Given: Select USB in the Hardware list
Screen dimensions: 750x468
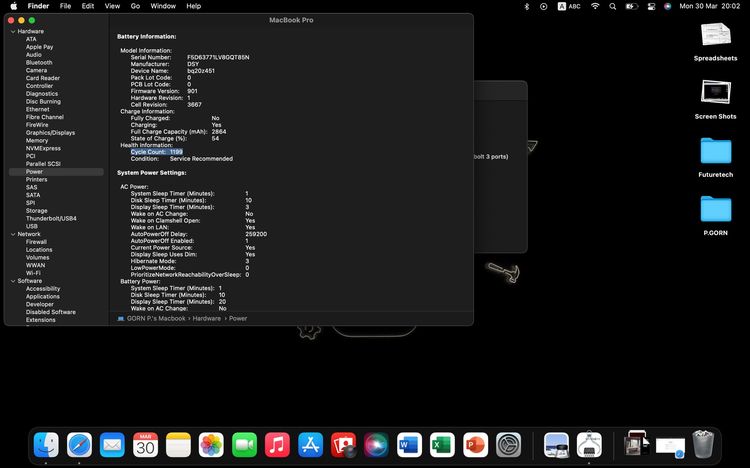Looking at the screenshot, I should click(x=32, y=226).
